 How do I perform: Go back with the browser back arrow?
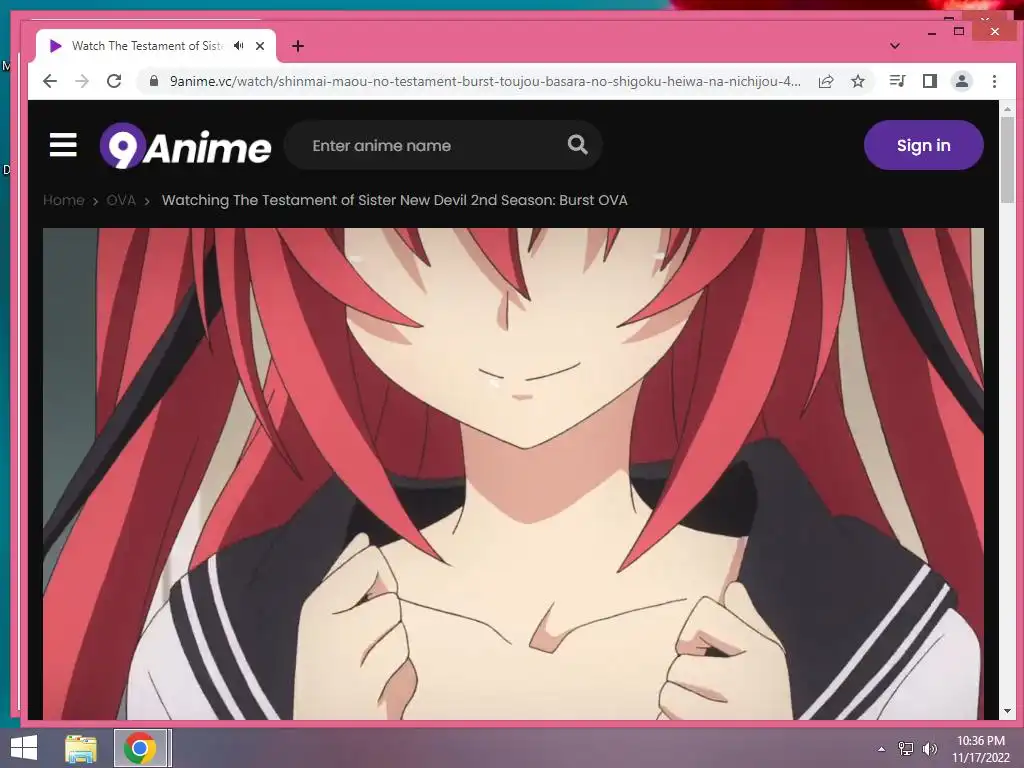(50, 81)
